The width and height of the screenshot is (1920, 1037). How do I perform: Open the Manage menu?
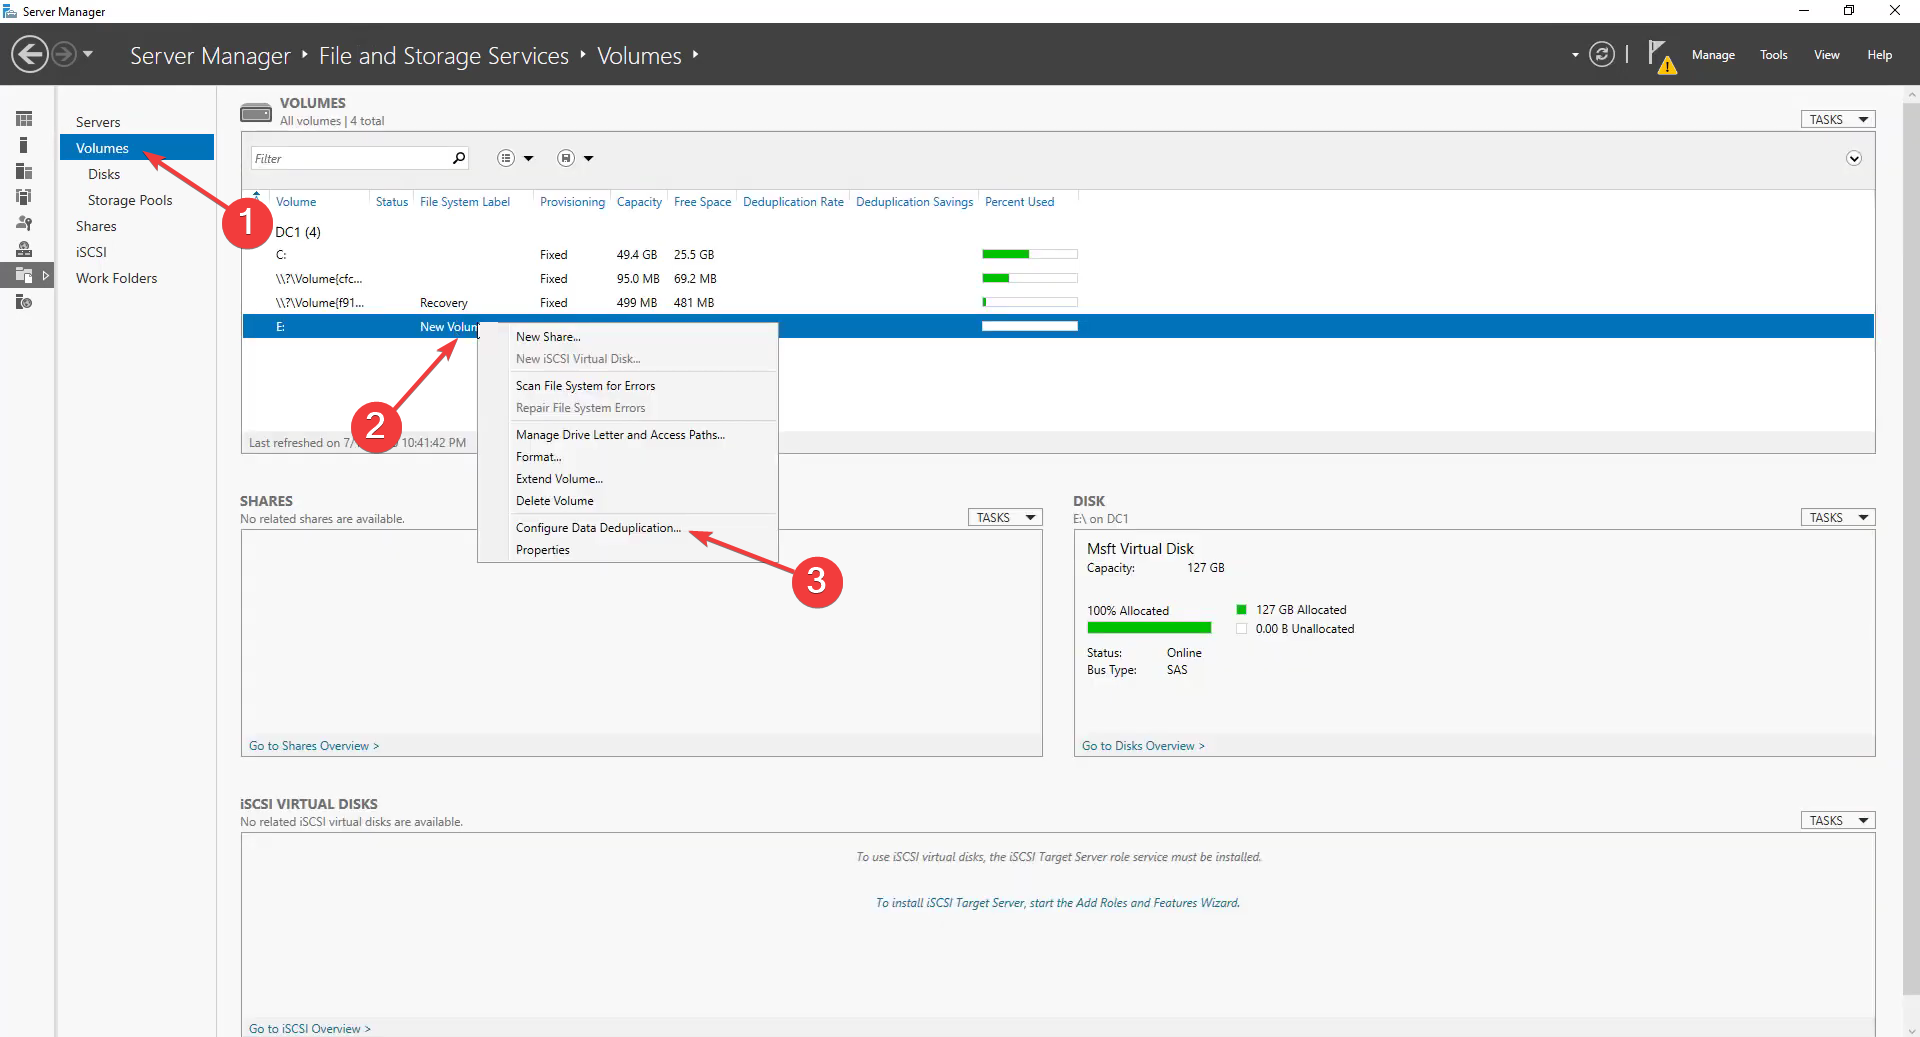coord(1712,55)
